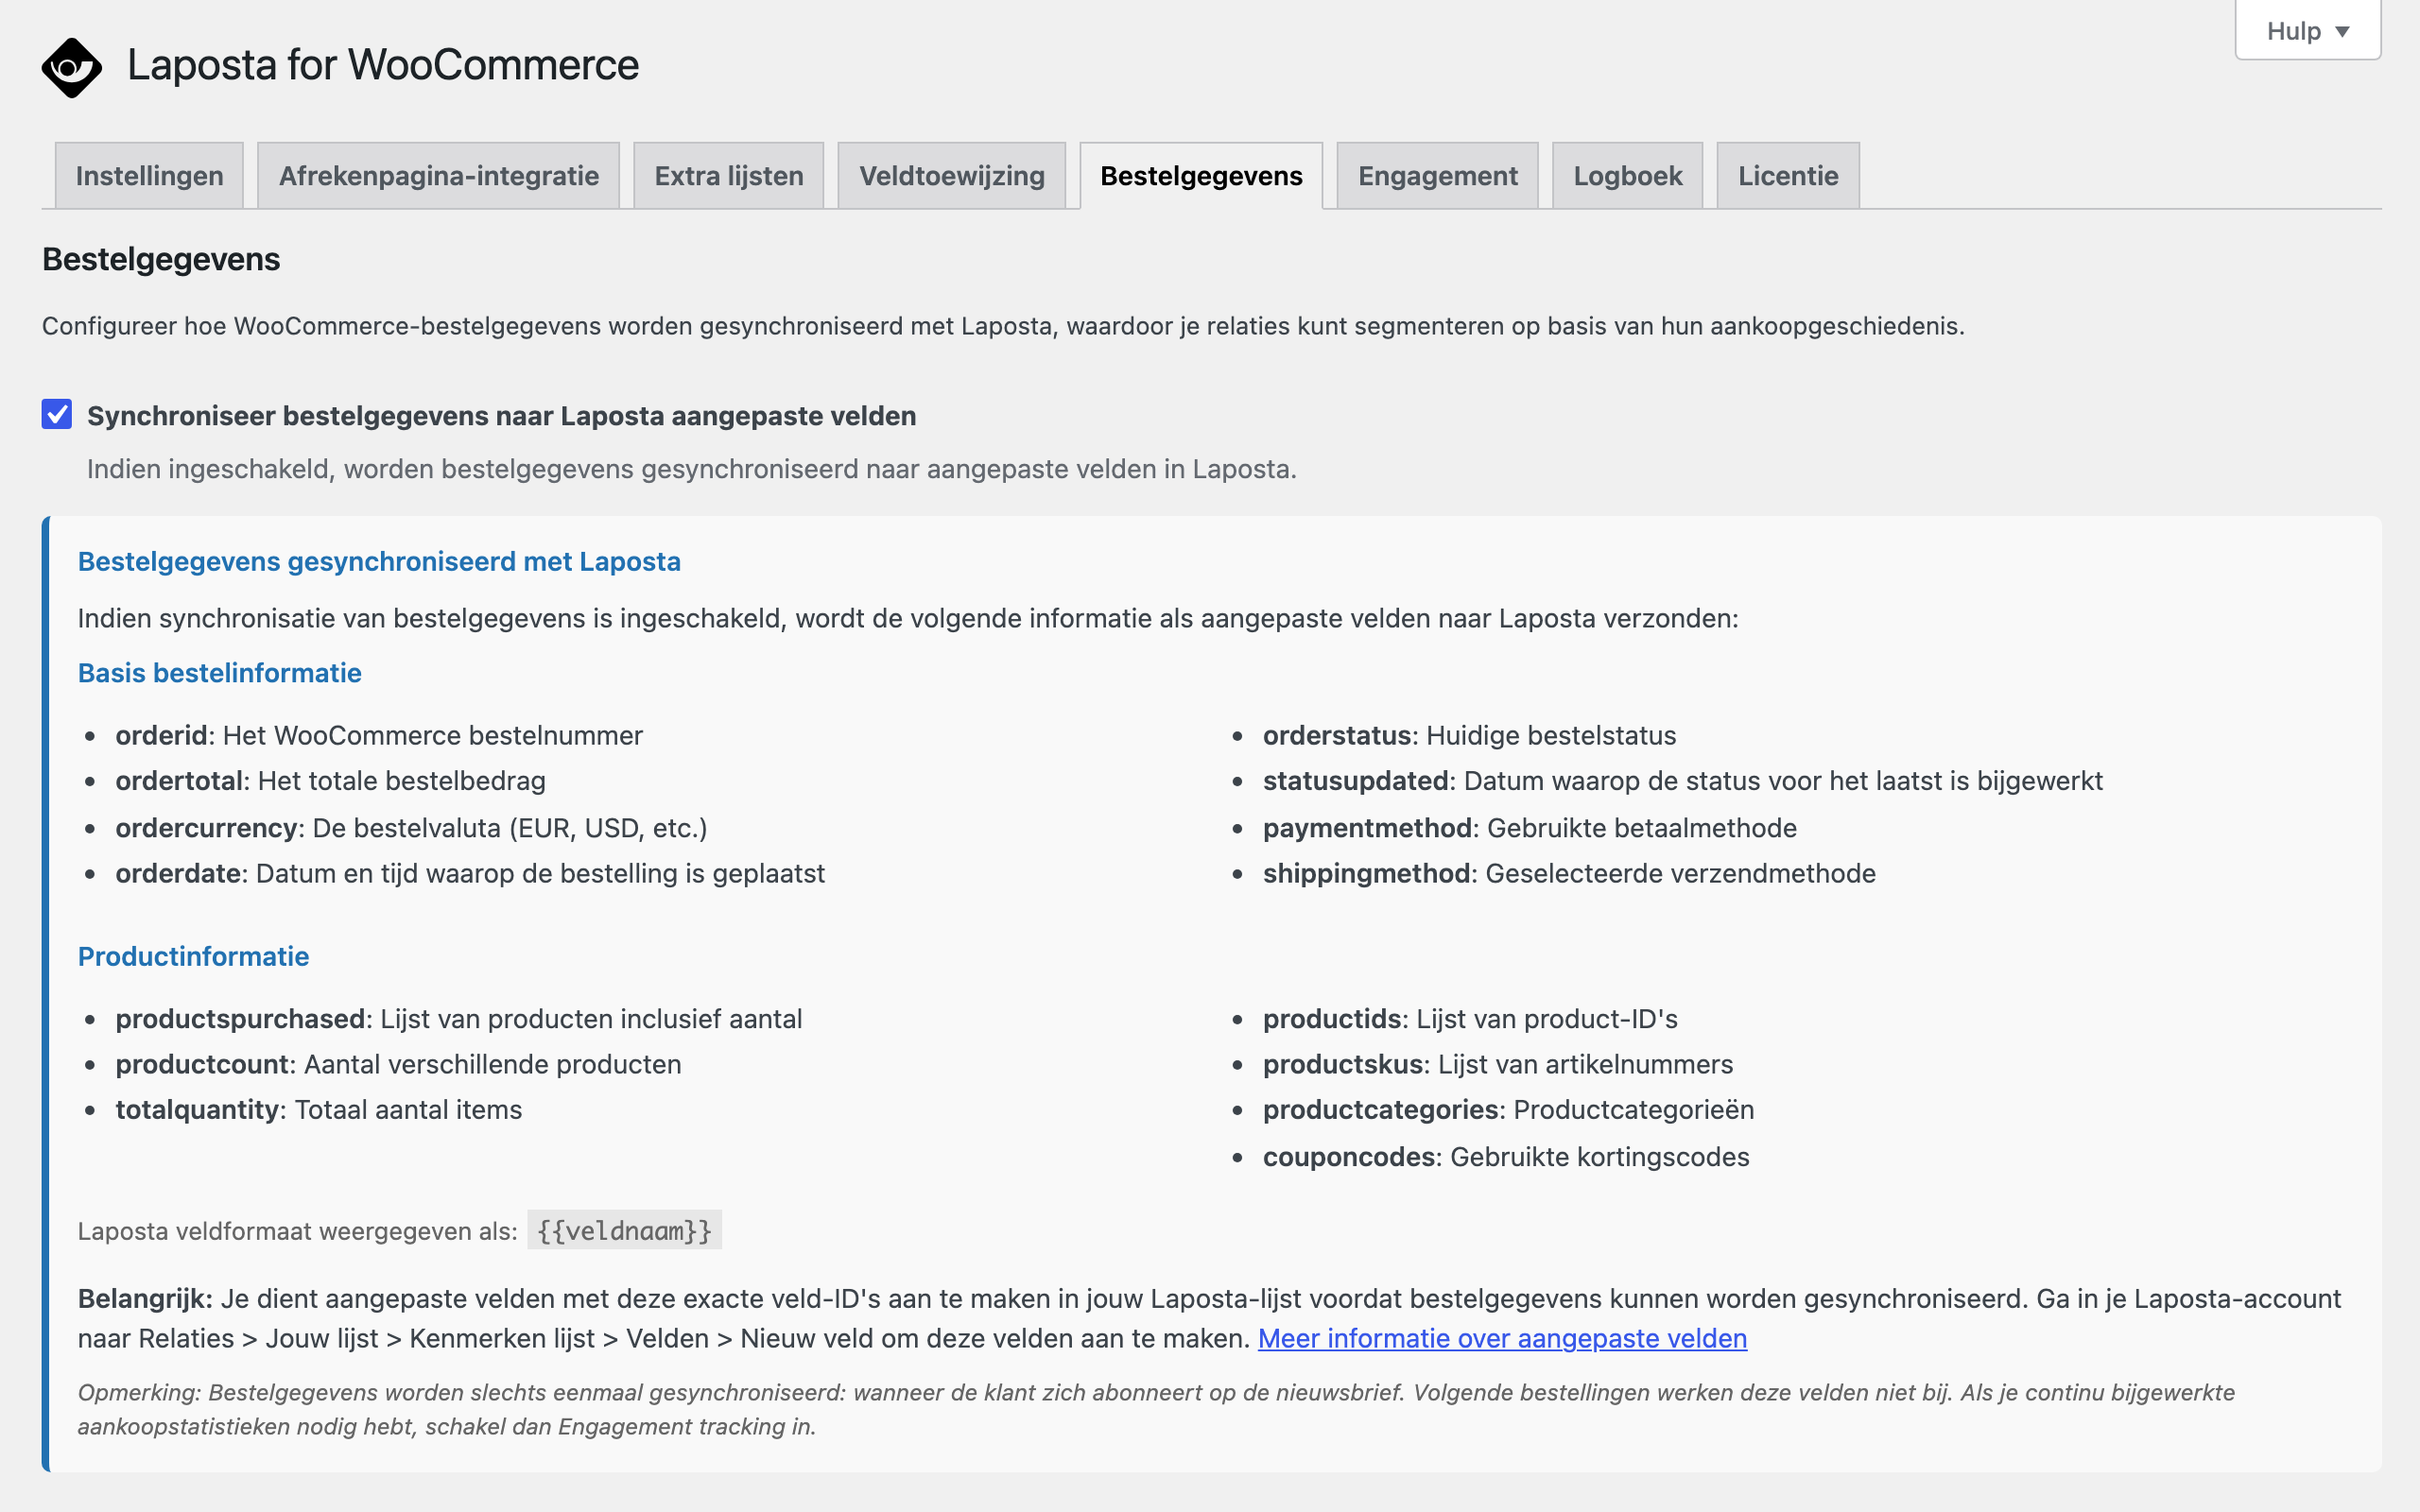The image size is (2420, 1512).
Task: View the Logboek tab
Action: (x=1627, y=176)
